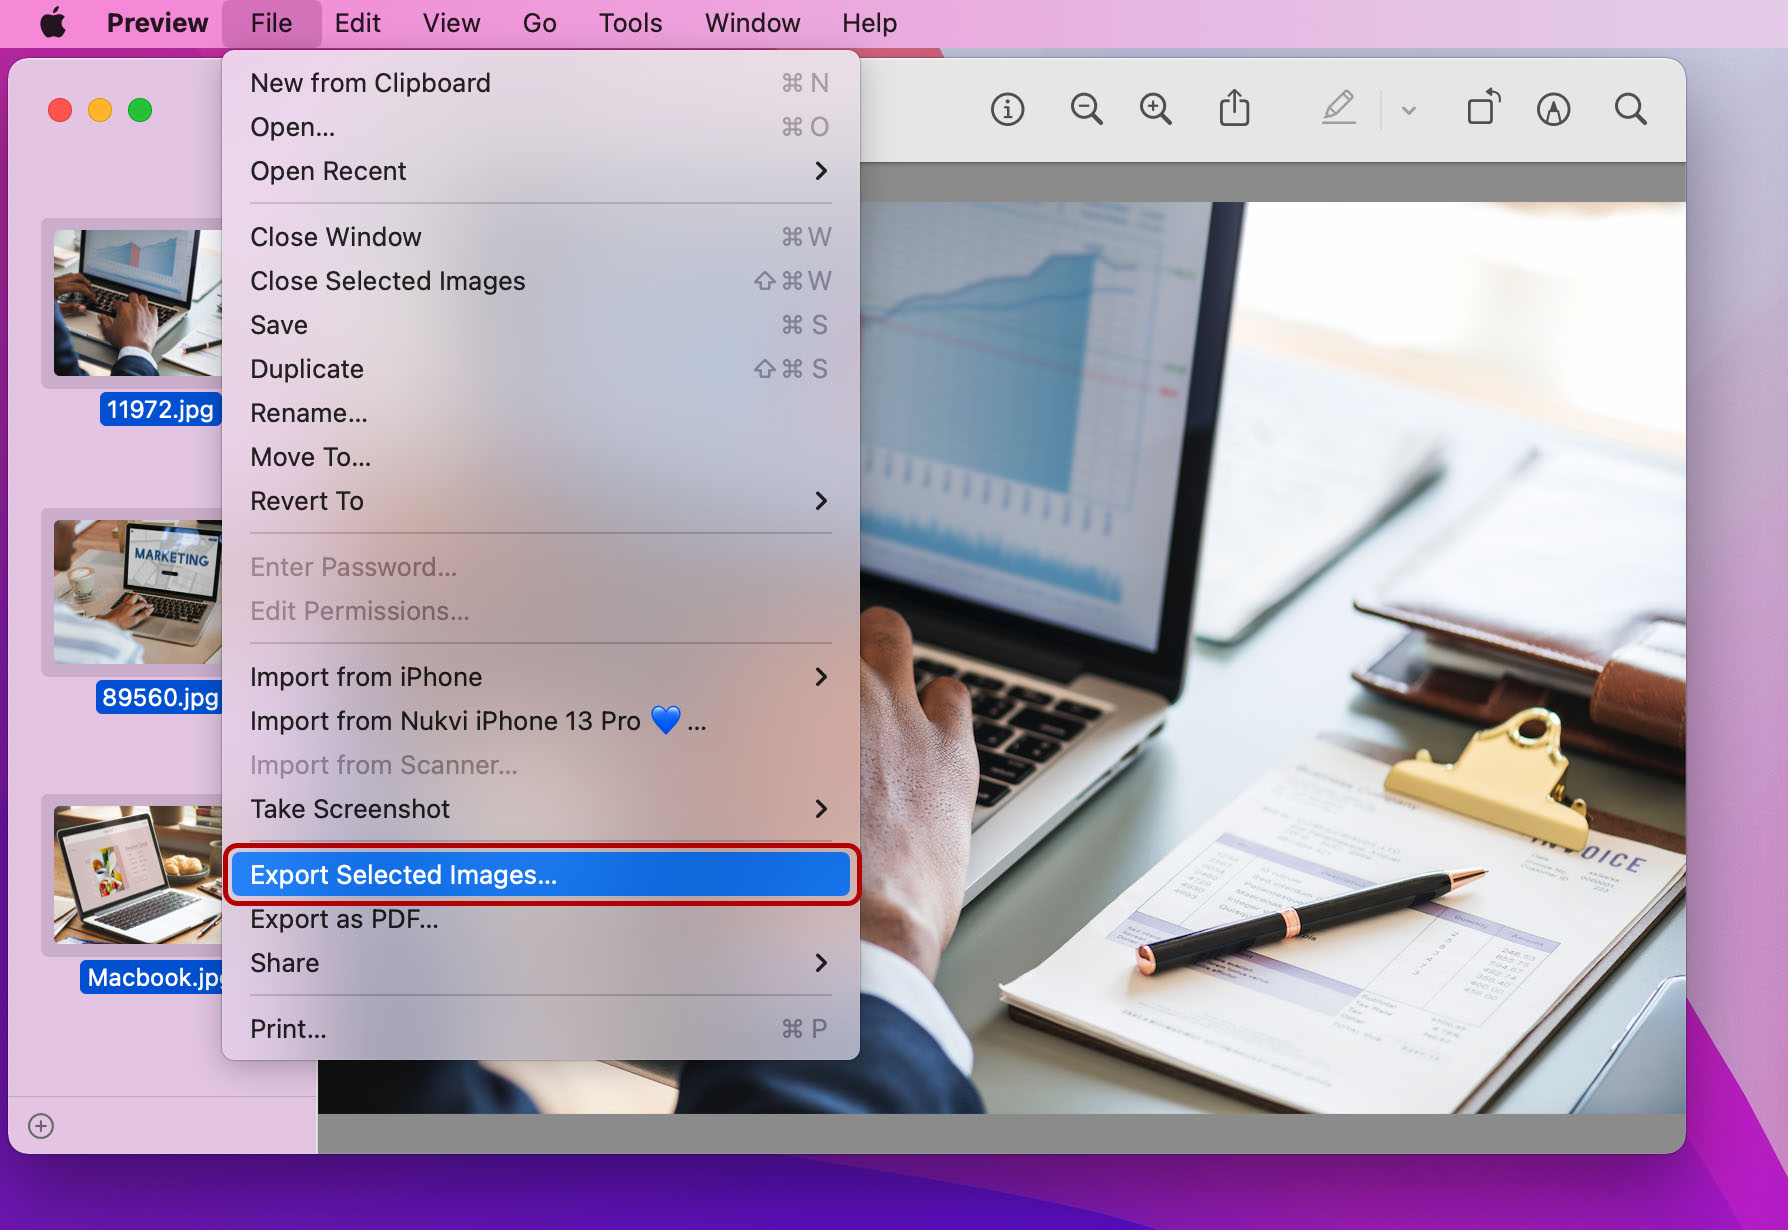Expand the Open Recent submenu
The image size is (1788, 1230).
coord(540,171)
